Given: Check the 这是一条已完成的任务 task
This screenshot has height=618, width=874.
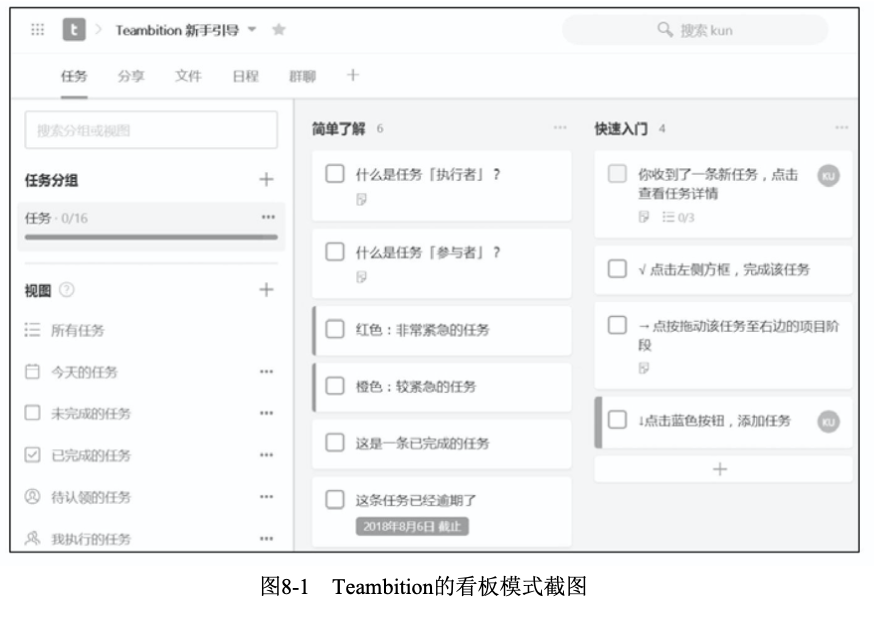Looking at the screenshot, I should [334, 442].
